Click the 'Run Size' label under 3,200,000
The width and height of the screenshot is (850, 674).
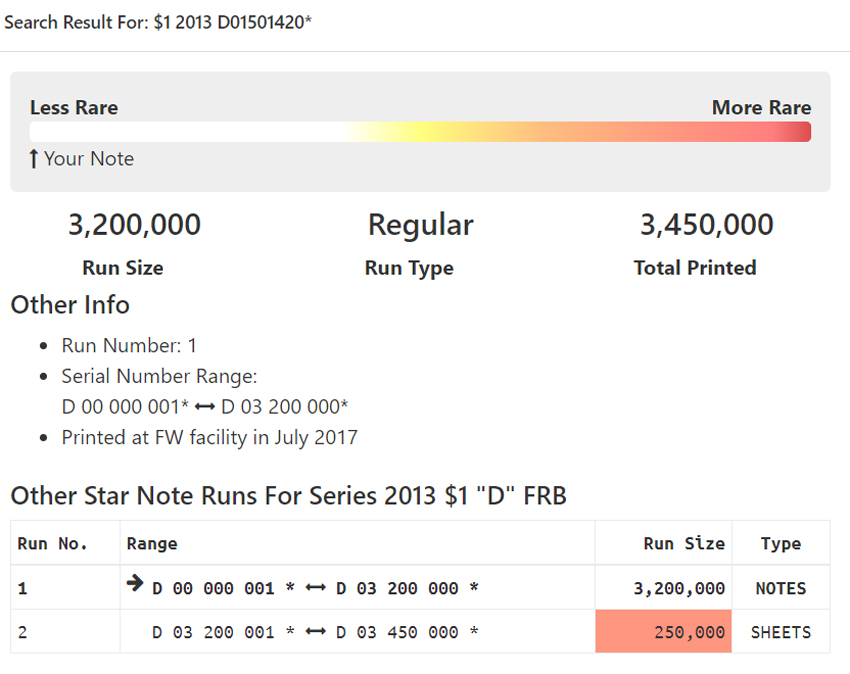tap(123, 268)
